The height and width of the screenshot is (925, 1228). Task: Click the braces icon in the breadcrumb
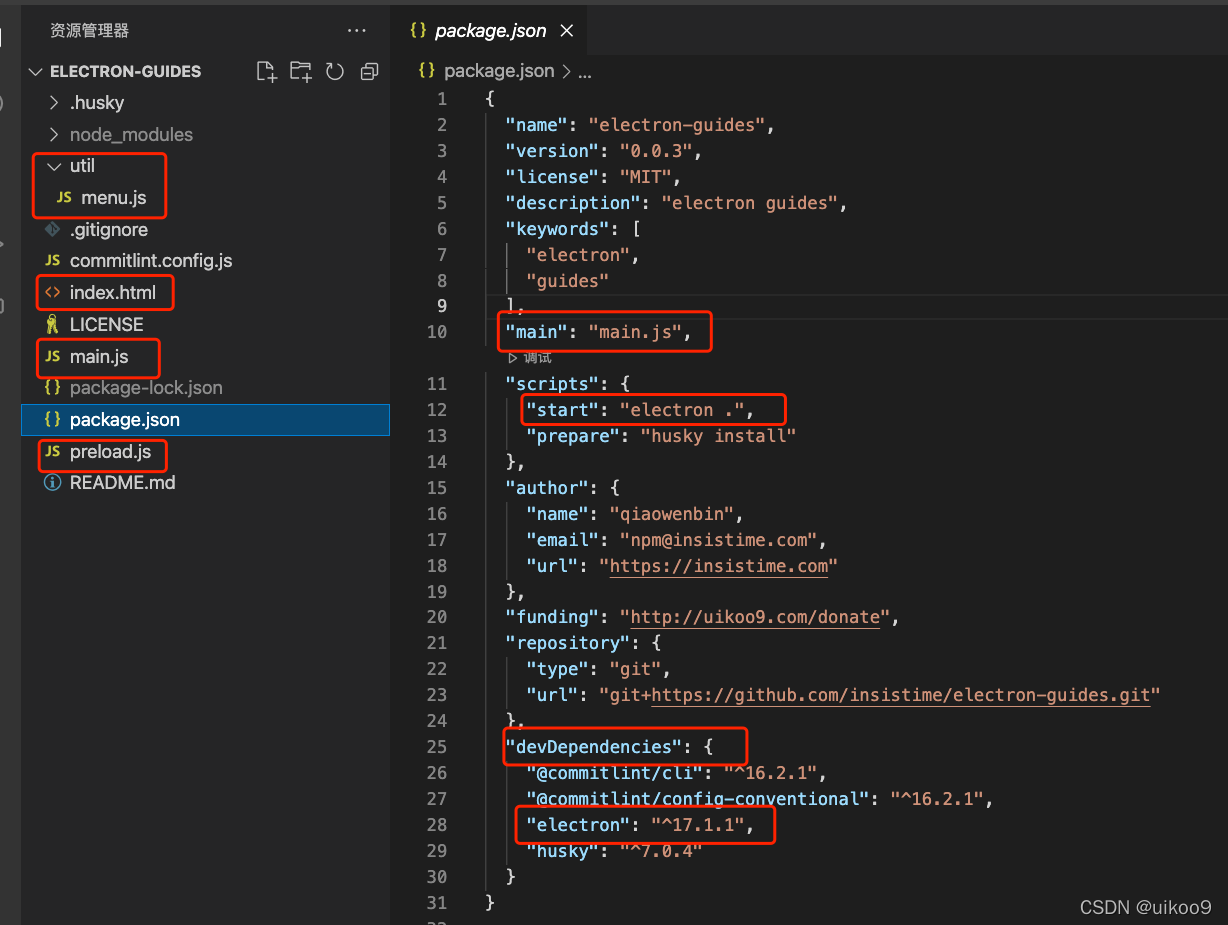click(425, 71)
